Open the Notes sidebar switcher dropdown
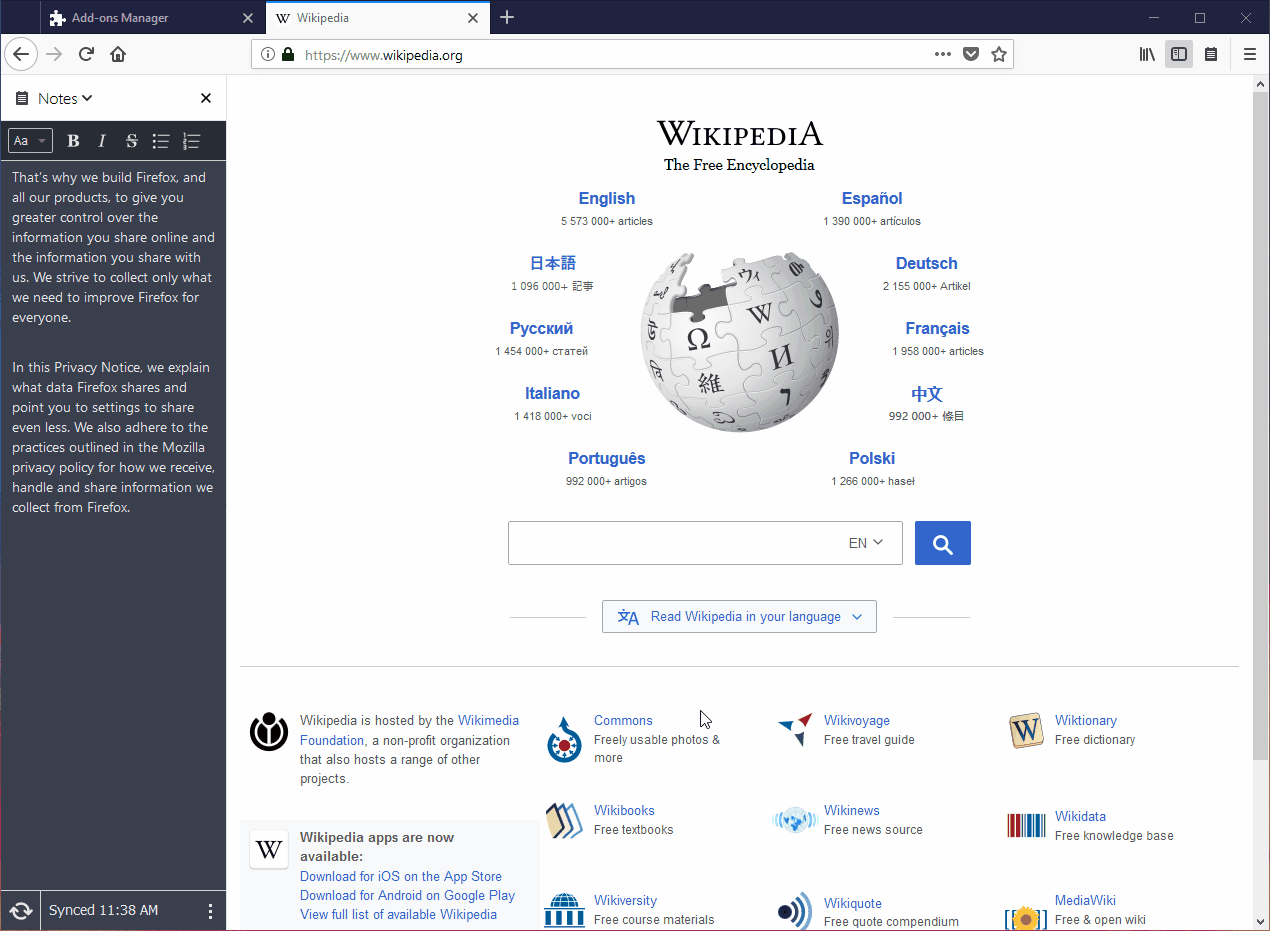The width and height of the screenshot is (1270, 931). click(x=65, y=98)
